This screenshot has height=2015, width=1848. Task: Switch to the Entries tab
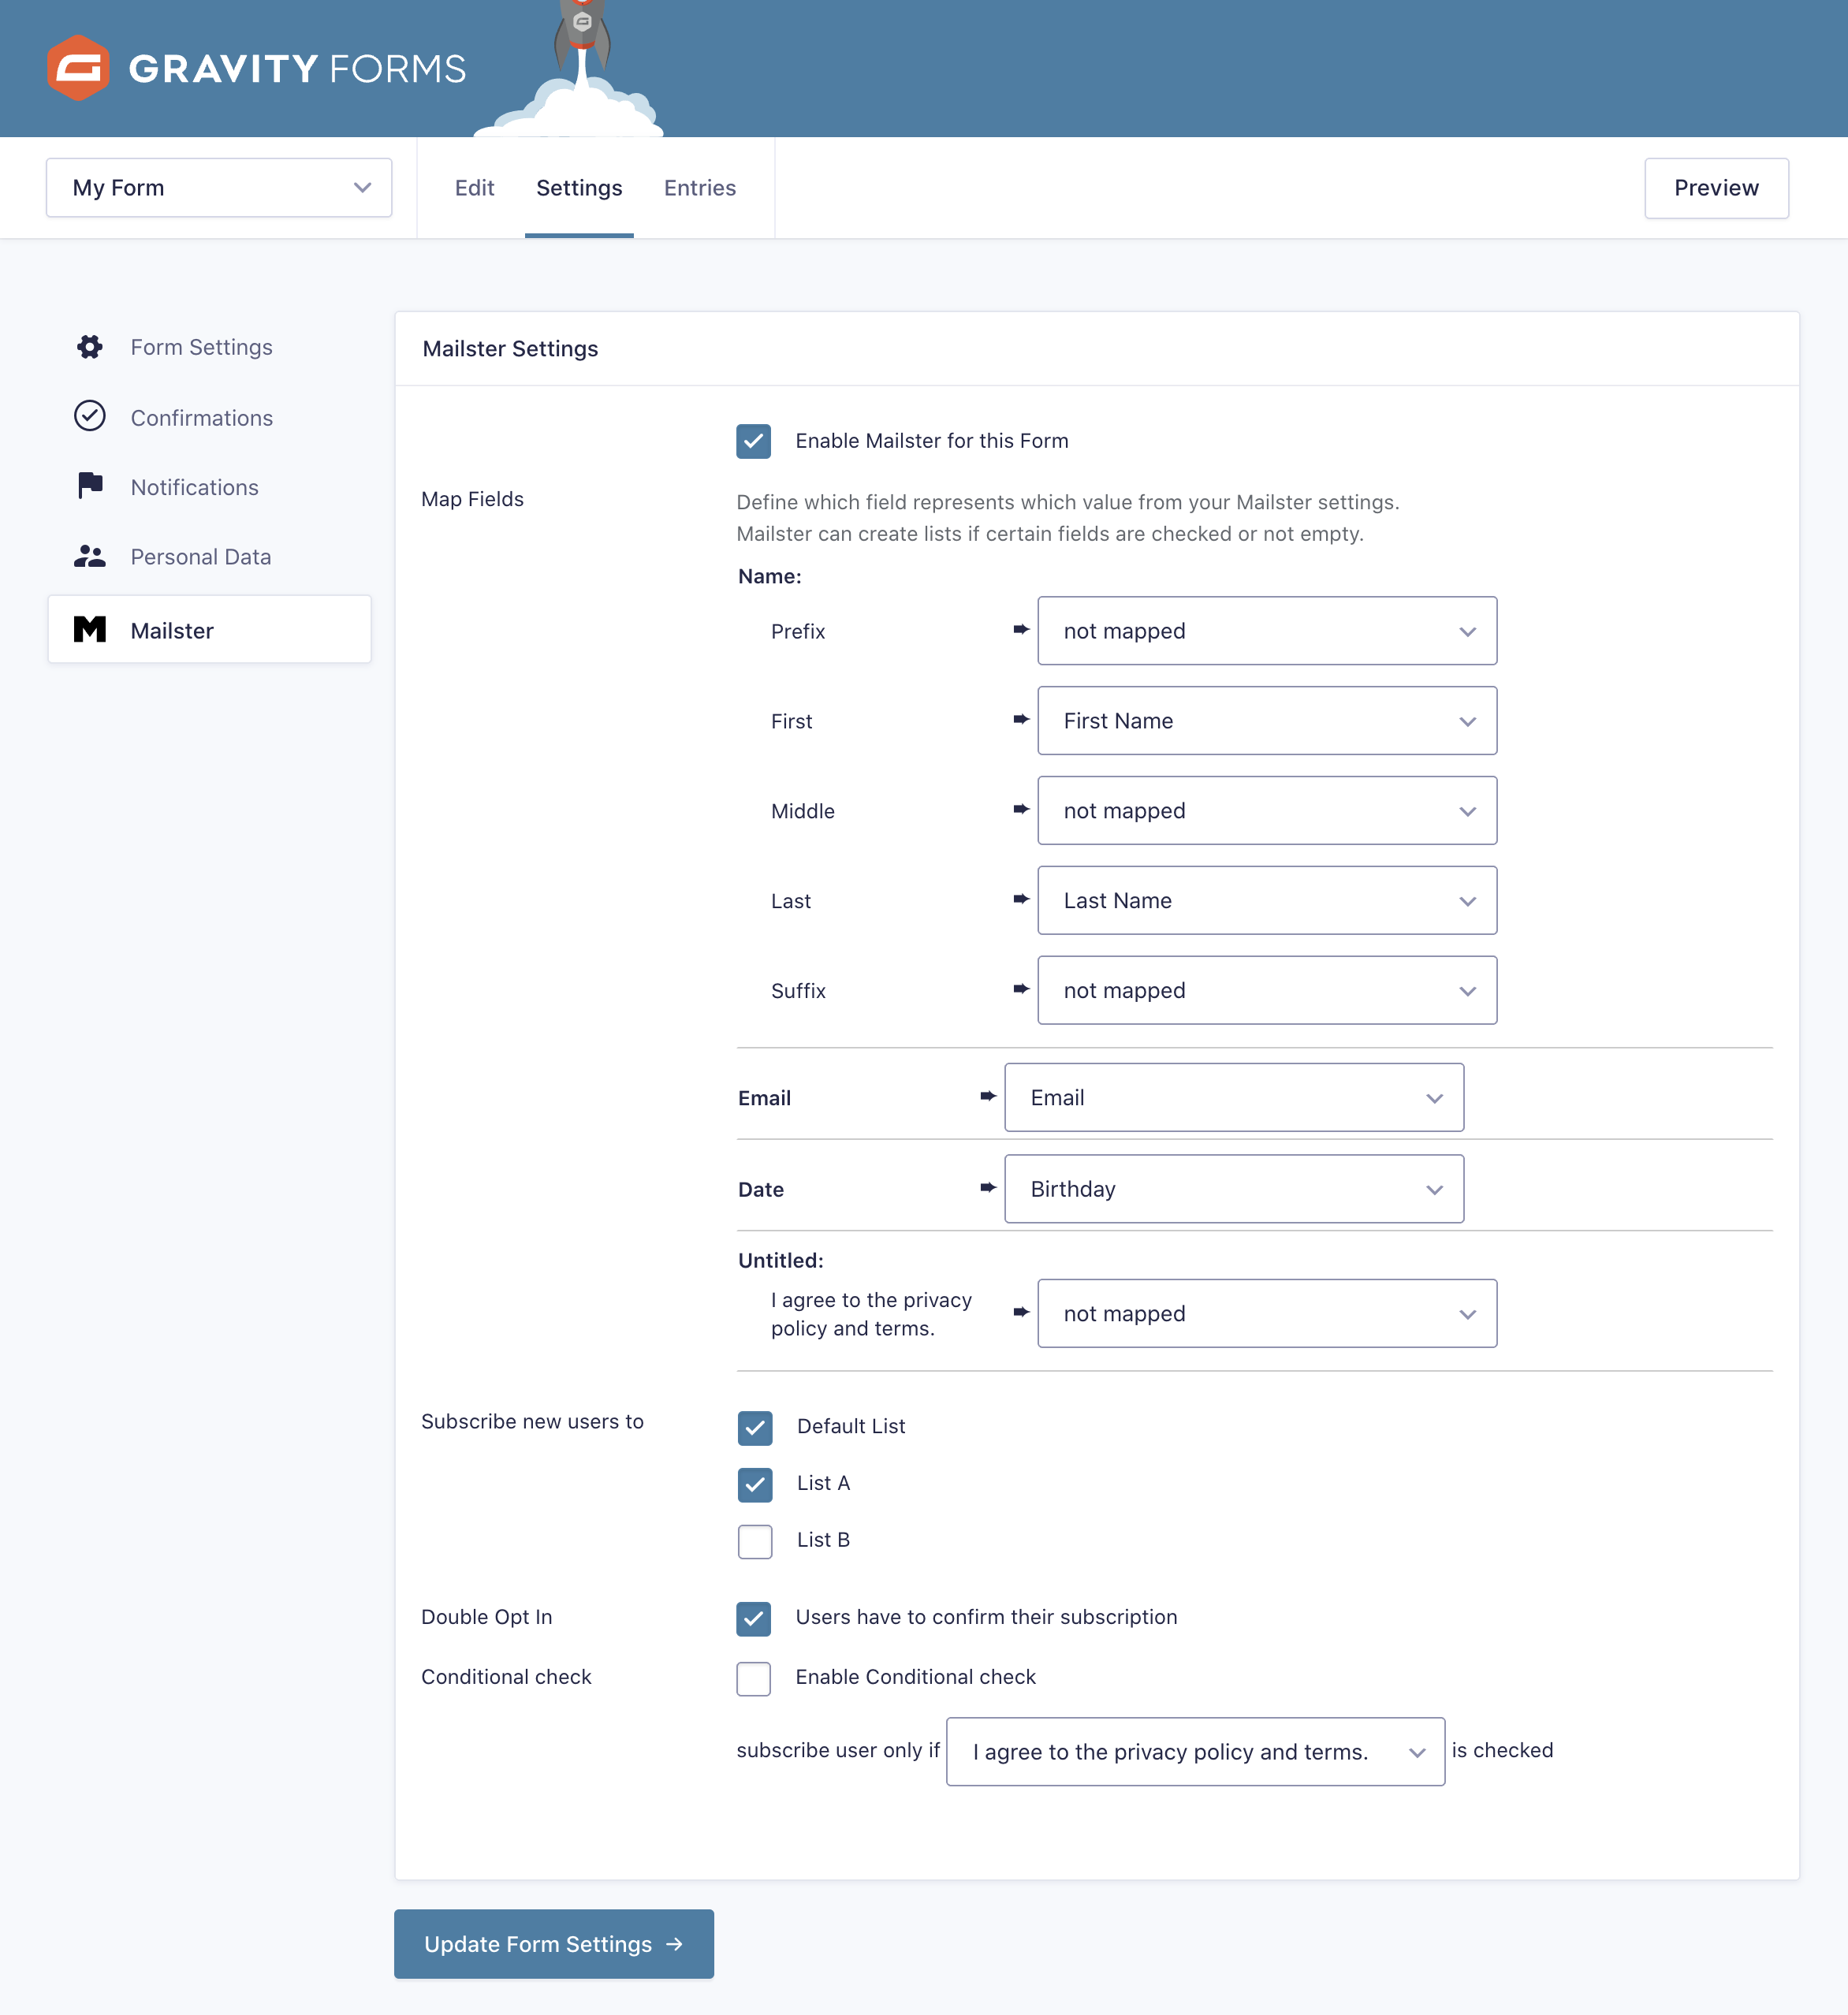[699, 188]
